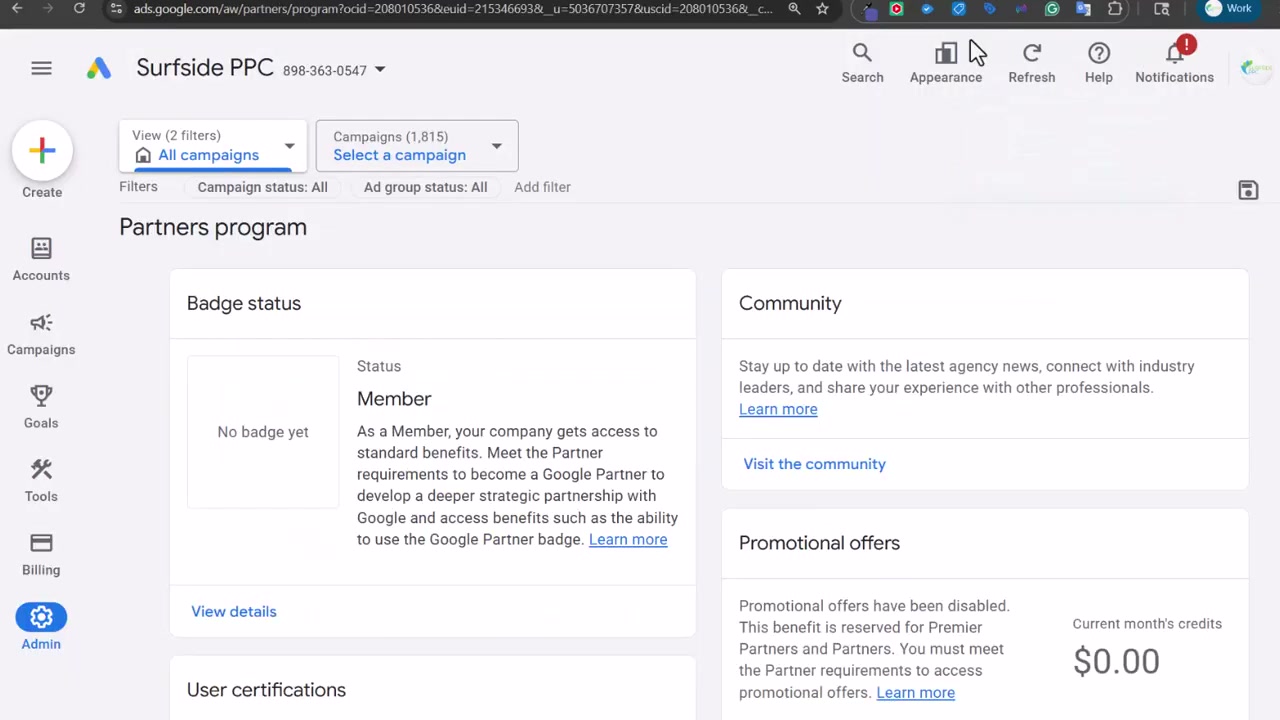
Task: Open the View All campaigns dropdown
Action: (x=213, y=146)
